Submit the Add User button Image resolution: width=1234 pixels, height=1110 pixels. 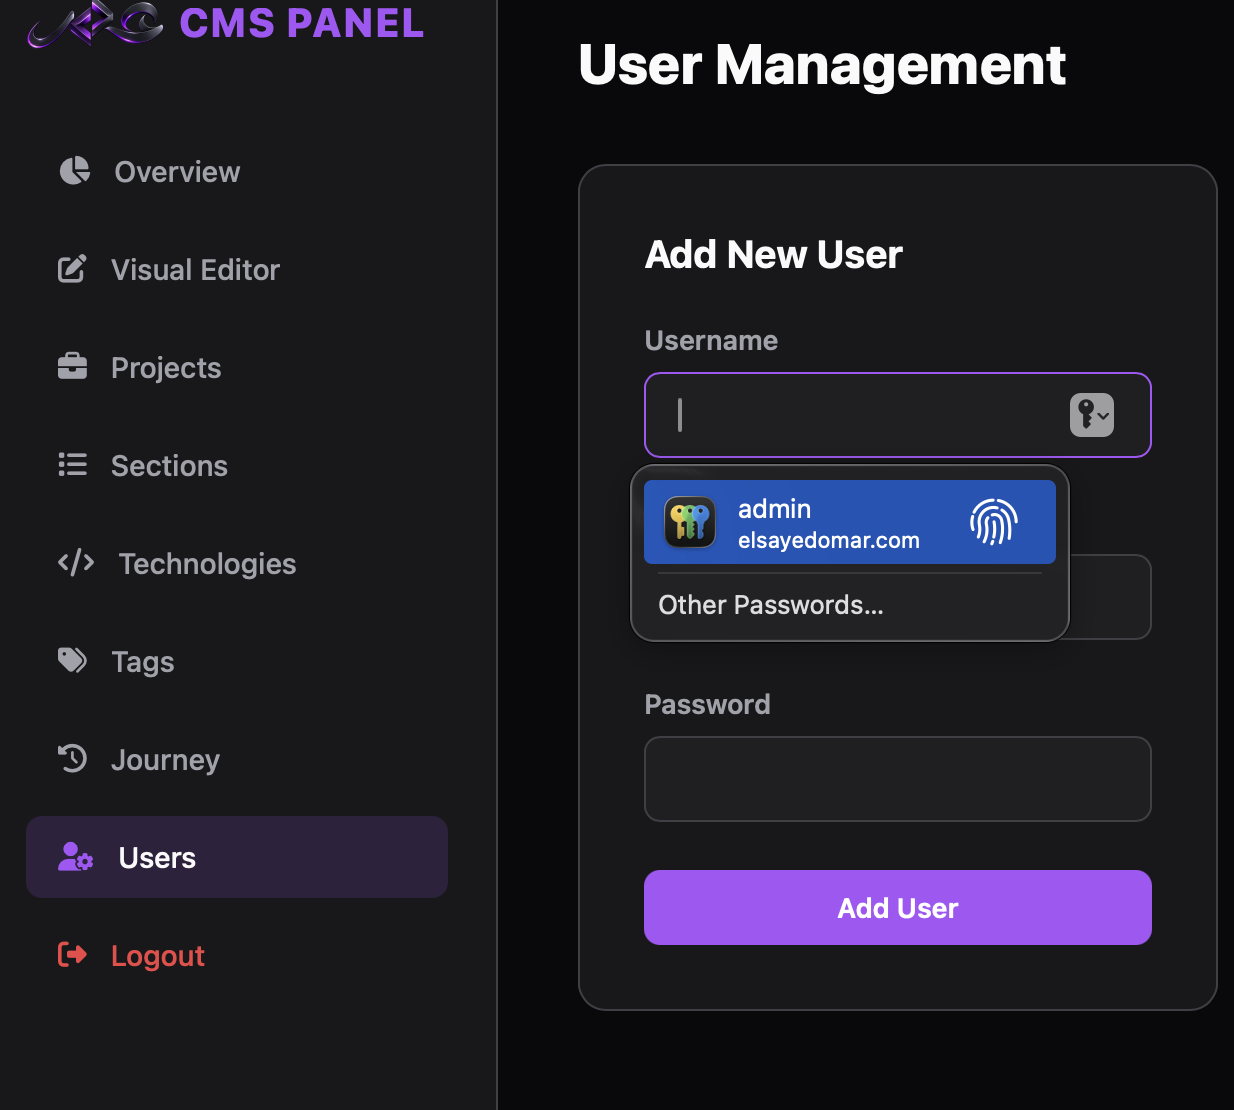898,908
